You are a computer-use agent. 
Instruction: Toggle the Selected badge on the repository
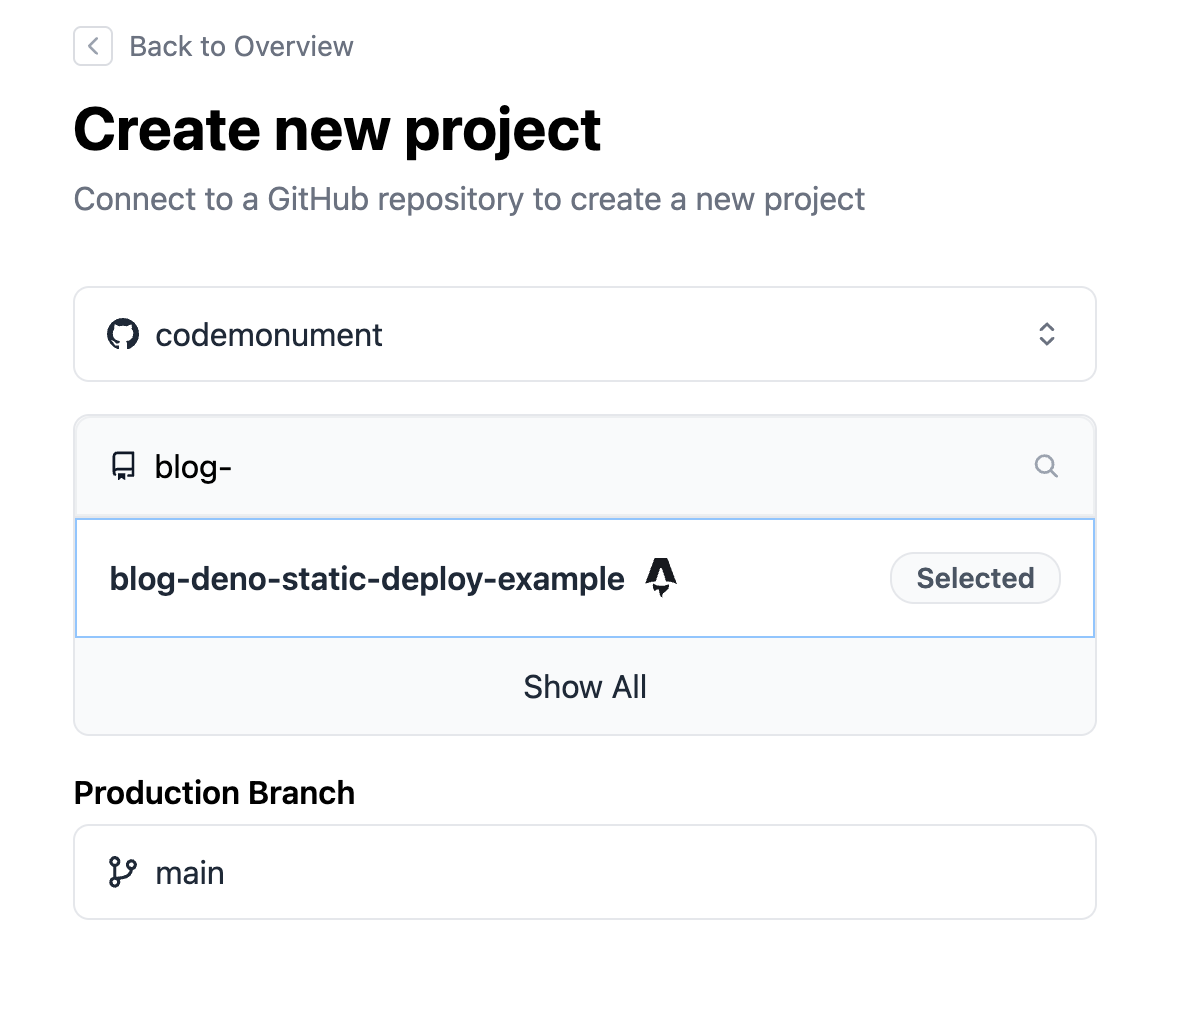click(x=975, y=578)
